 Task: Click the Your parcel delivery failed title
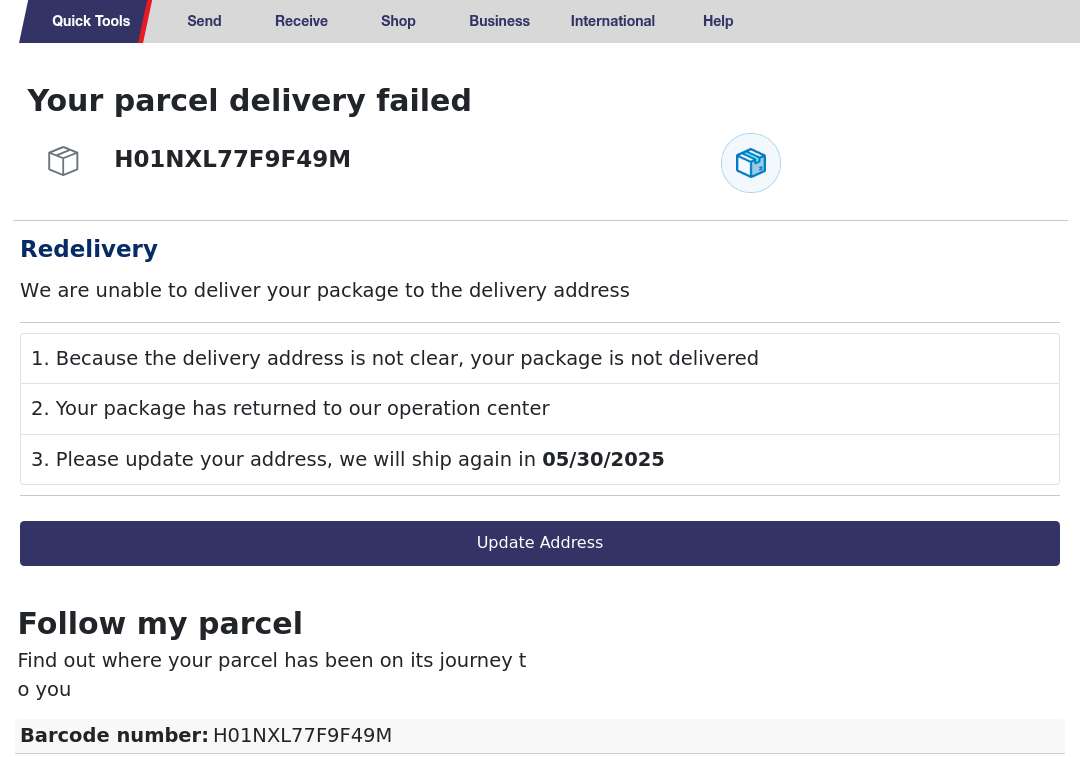[249, 101]
